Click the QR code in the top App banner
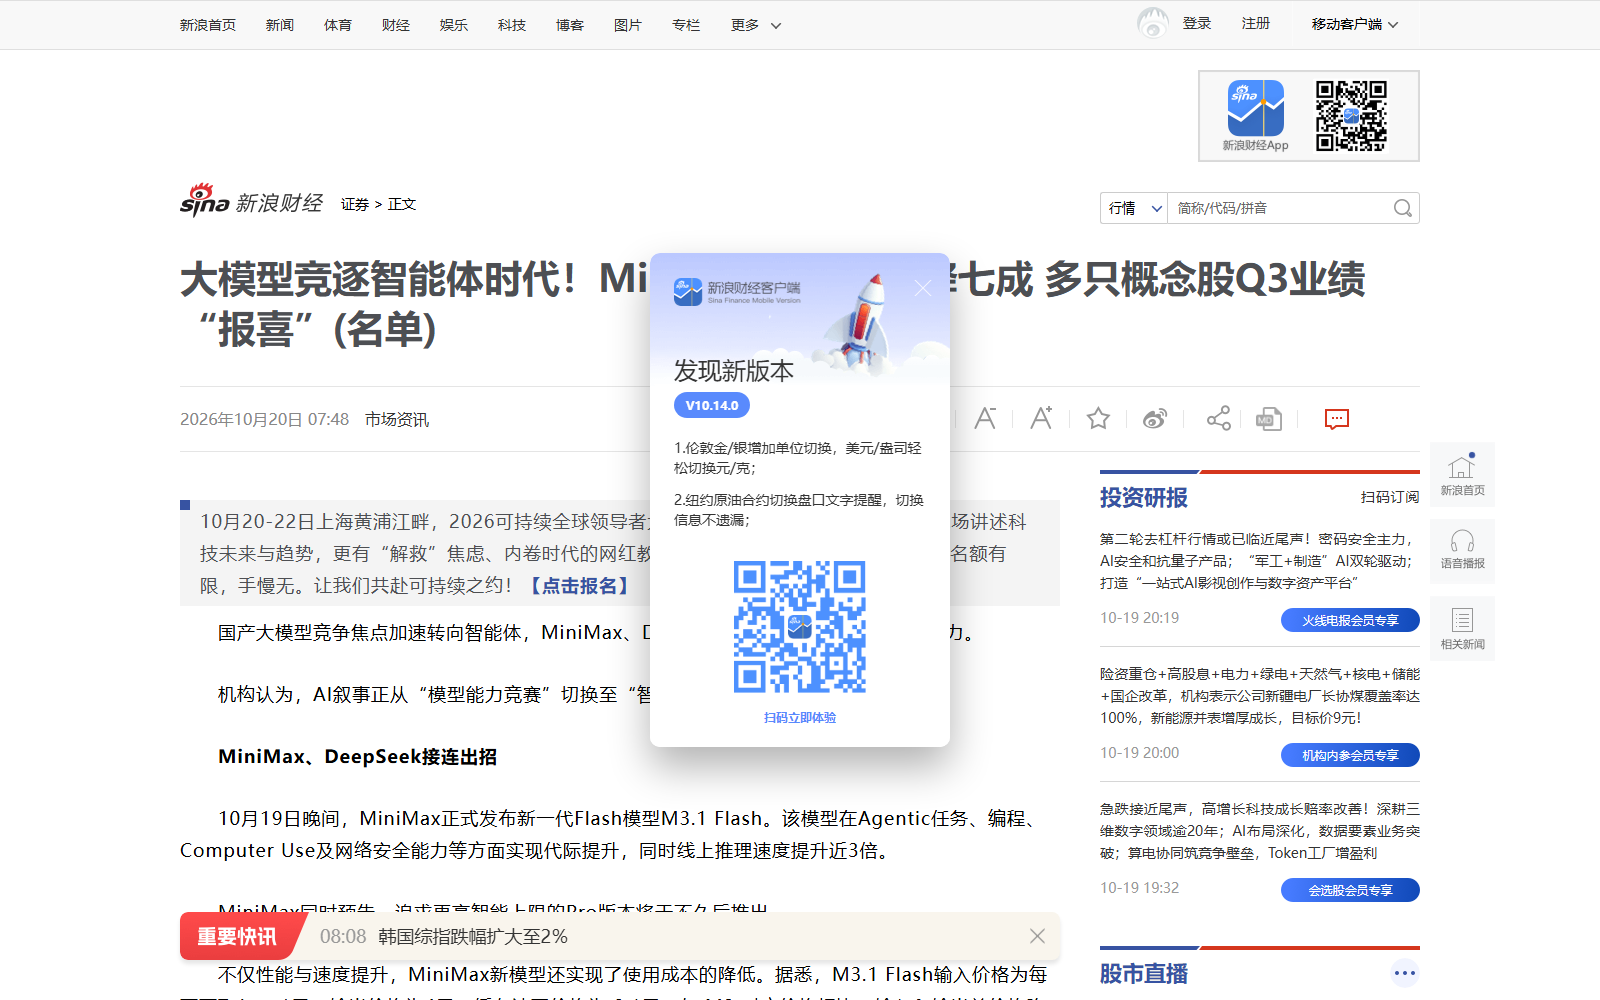 click(x=1351, y=115)
